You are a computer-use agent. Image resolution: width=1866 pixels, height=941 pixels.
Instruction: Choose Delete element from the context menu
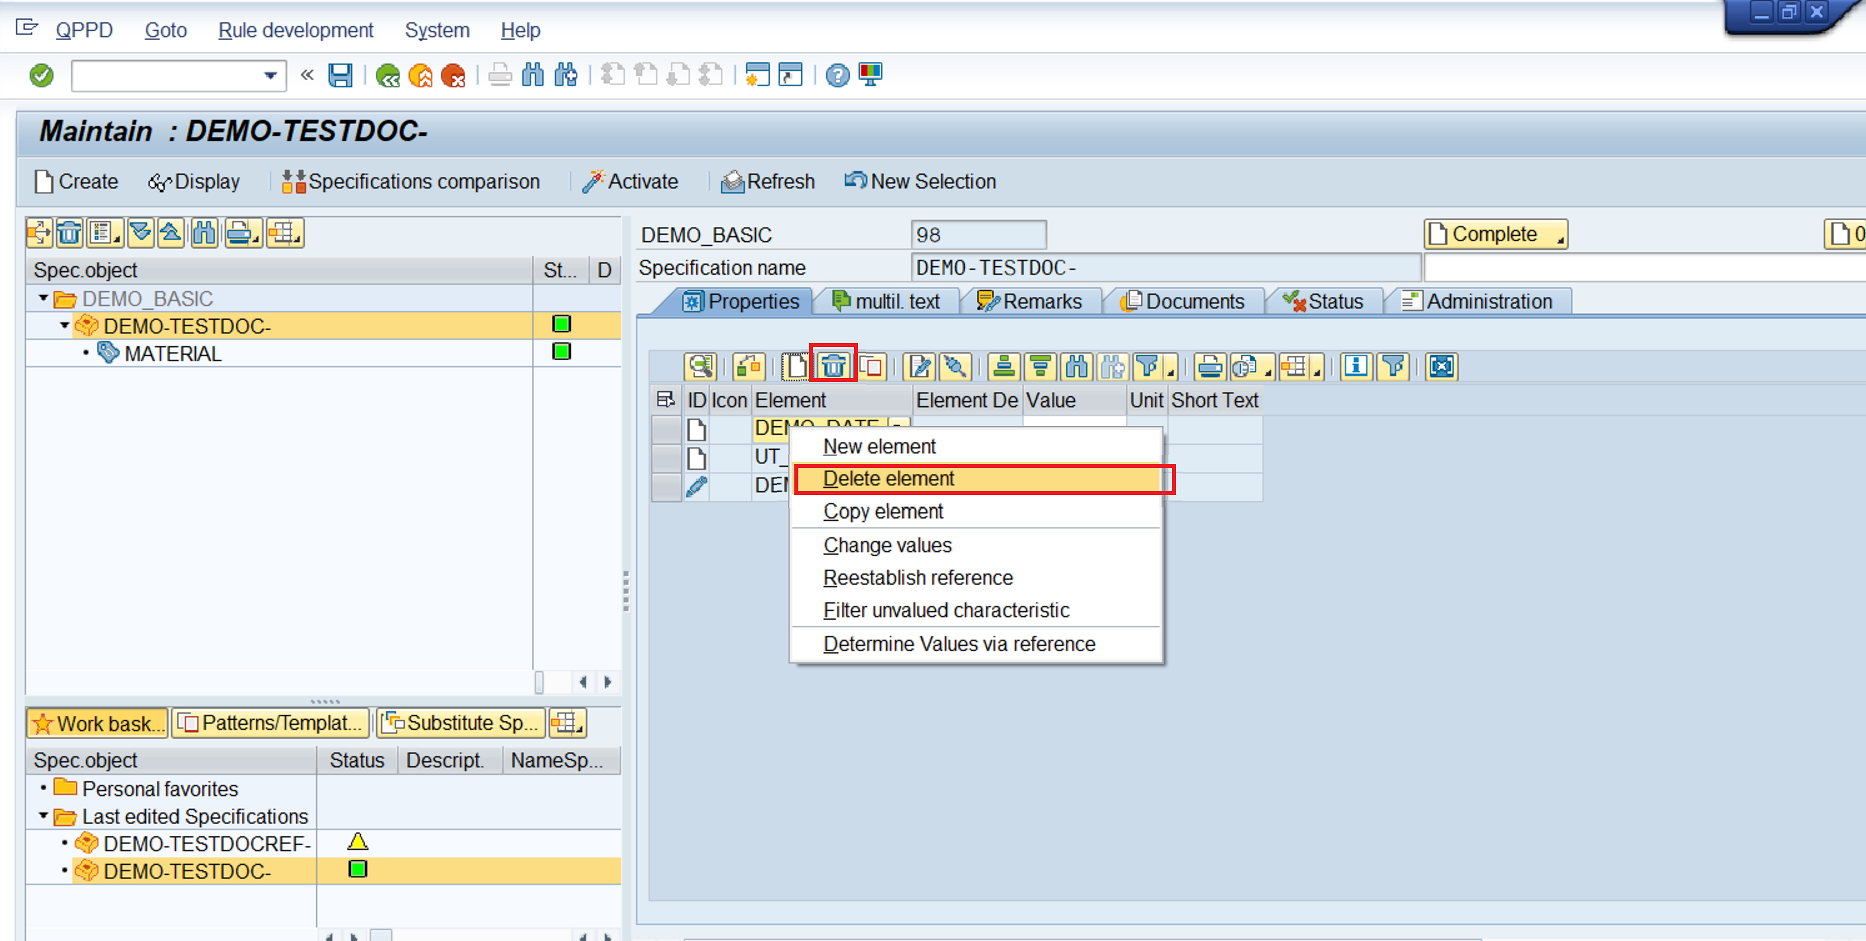[888, 479]
